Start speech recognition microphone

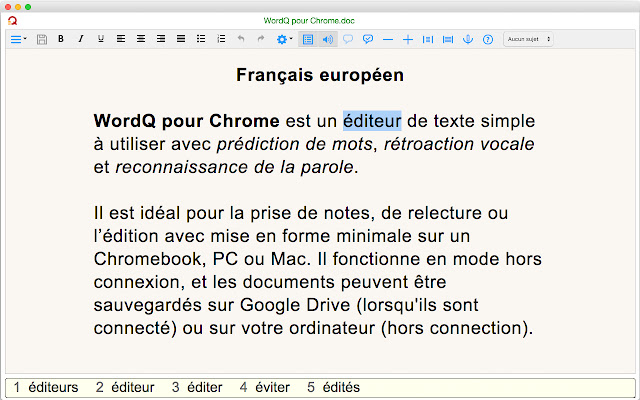[x=468, y=39]
